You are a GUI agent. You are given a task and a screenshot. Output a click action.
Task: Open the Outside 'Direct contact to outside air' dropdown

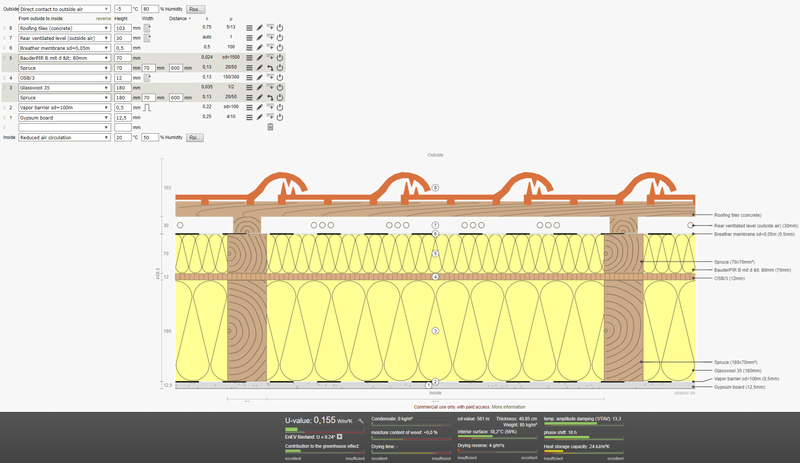pyautogui.click(x=65, y=8)
